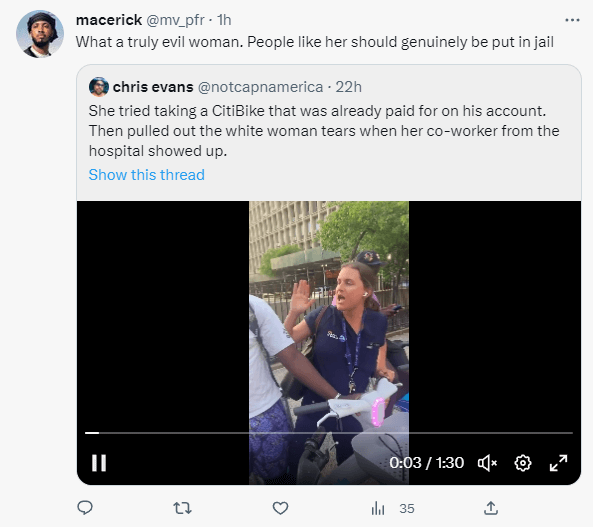Image resolution: width=593 pixels, height=527 pixels.
Task: Retweet this post using the retweet icon
Action: click(x=182, y=508)
